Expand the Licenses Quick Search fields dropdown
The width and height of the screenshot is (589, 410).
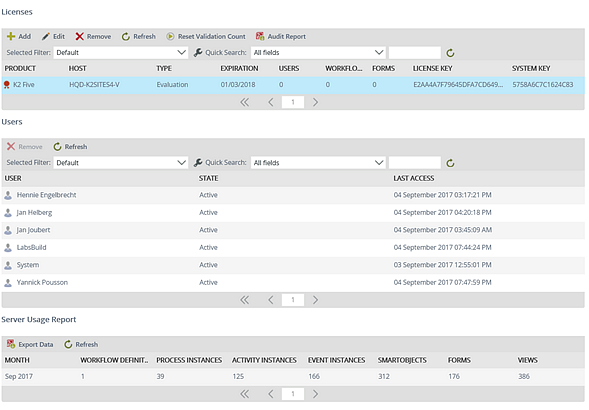[x=318, y=53]
